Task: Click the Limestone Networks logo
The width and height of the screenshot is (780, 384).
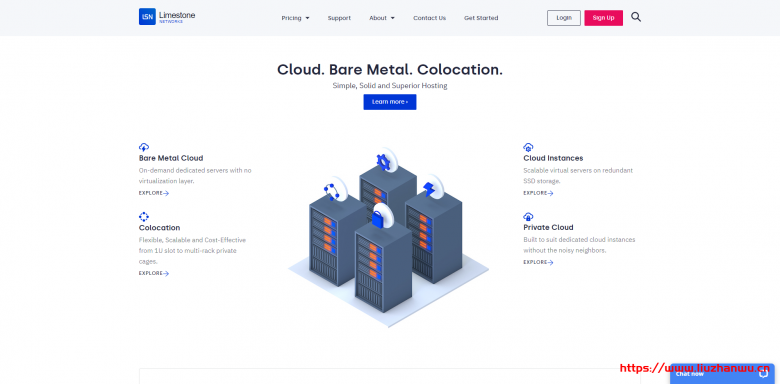Action: (x=167, y=16)
